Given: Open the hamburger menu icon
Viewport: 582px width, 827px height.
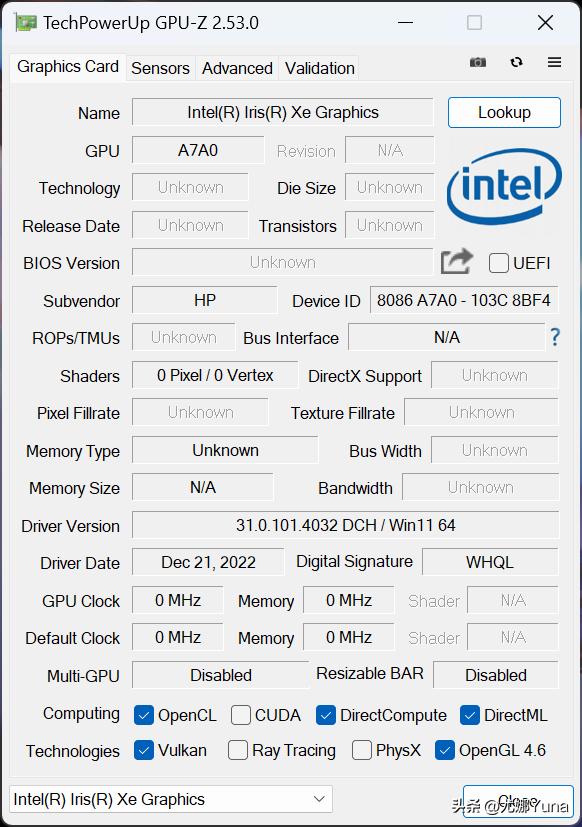Looking at the screenshot, I should tap(554, 62).
